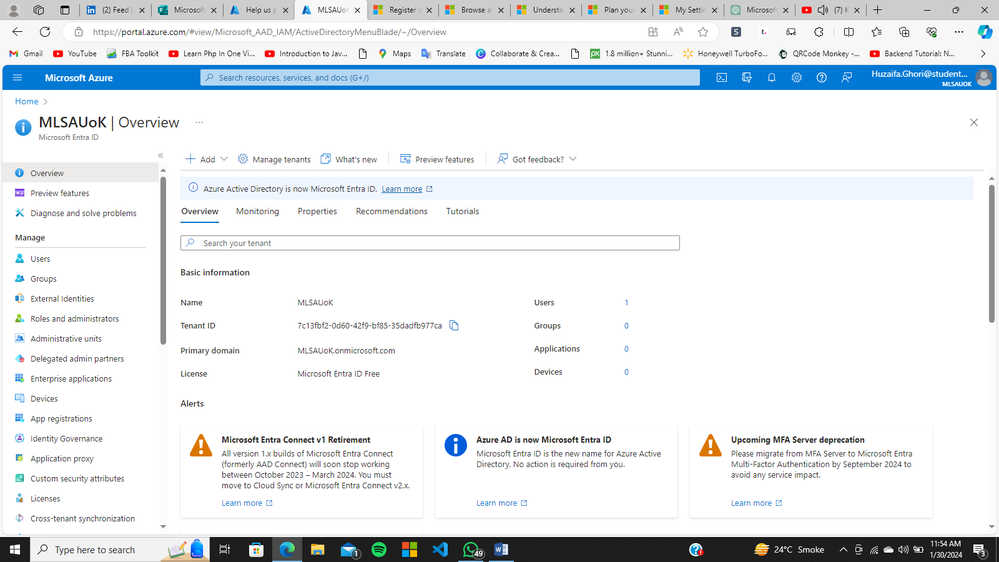
Task: Focus the Azure global search box
Action: [450, 78]
